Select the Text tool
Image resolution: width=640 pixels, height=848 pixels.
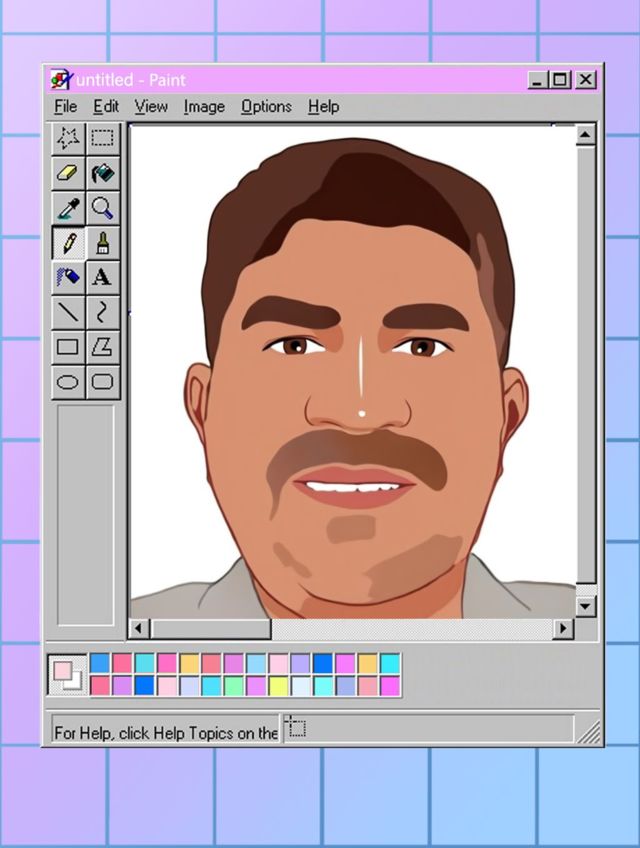(x=102, y=277)
